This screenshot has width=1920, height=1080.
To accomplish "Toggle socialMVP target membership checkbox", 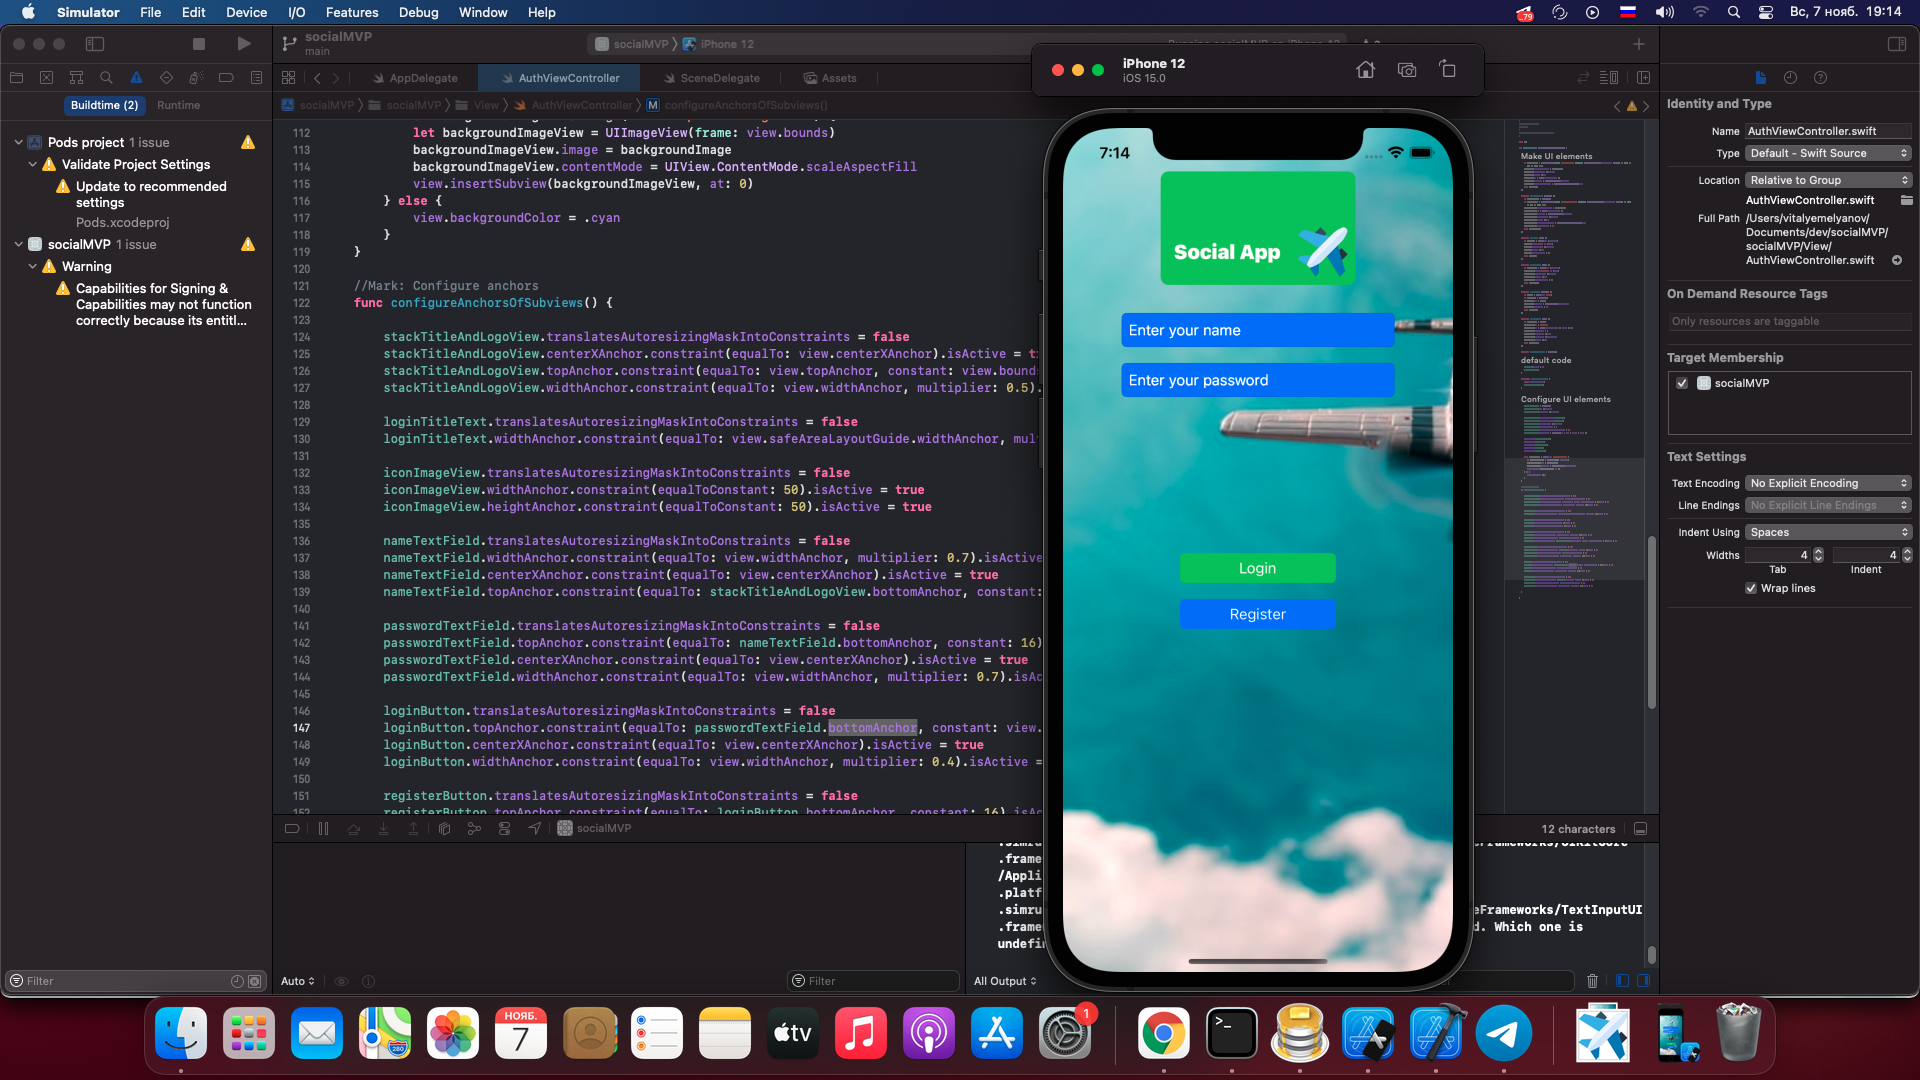I will click(1682, 383).
